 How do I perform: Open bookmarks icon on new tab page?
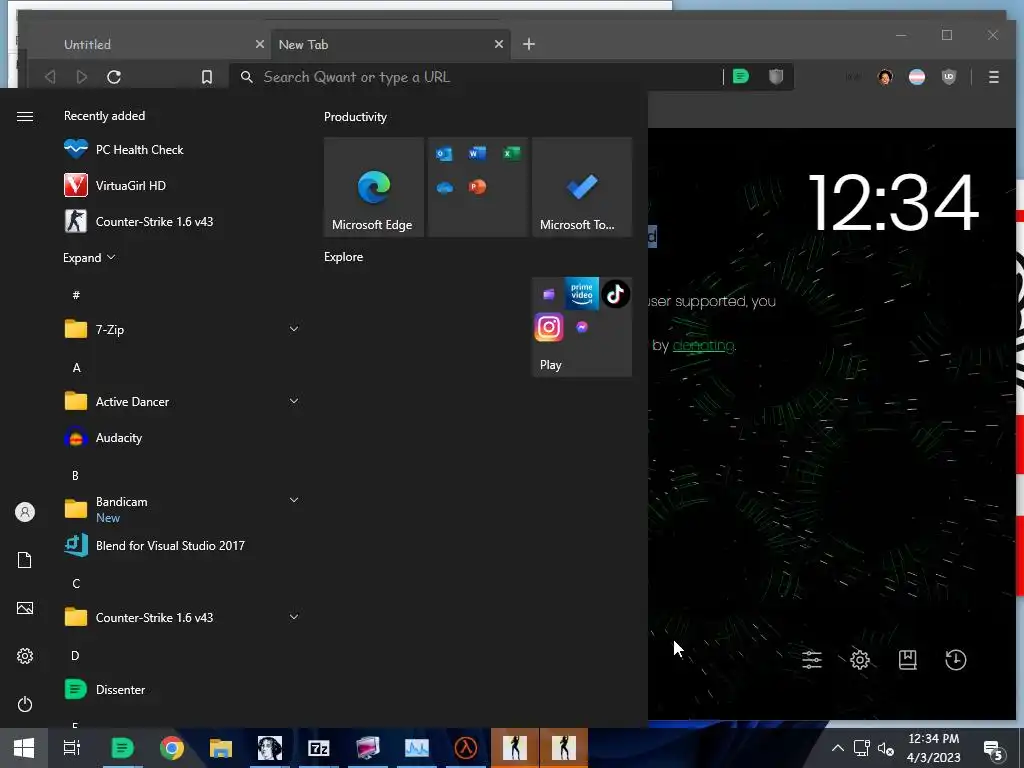(x=908, y=660)
